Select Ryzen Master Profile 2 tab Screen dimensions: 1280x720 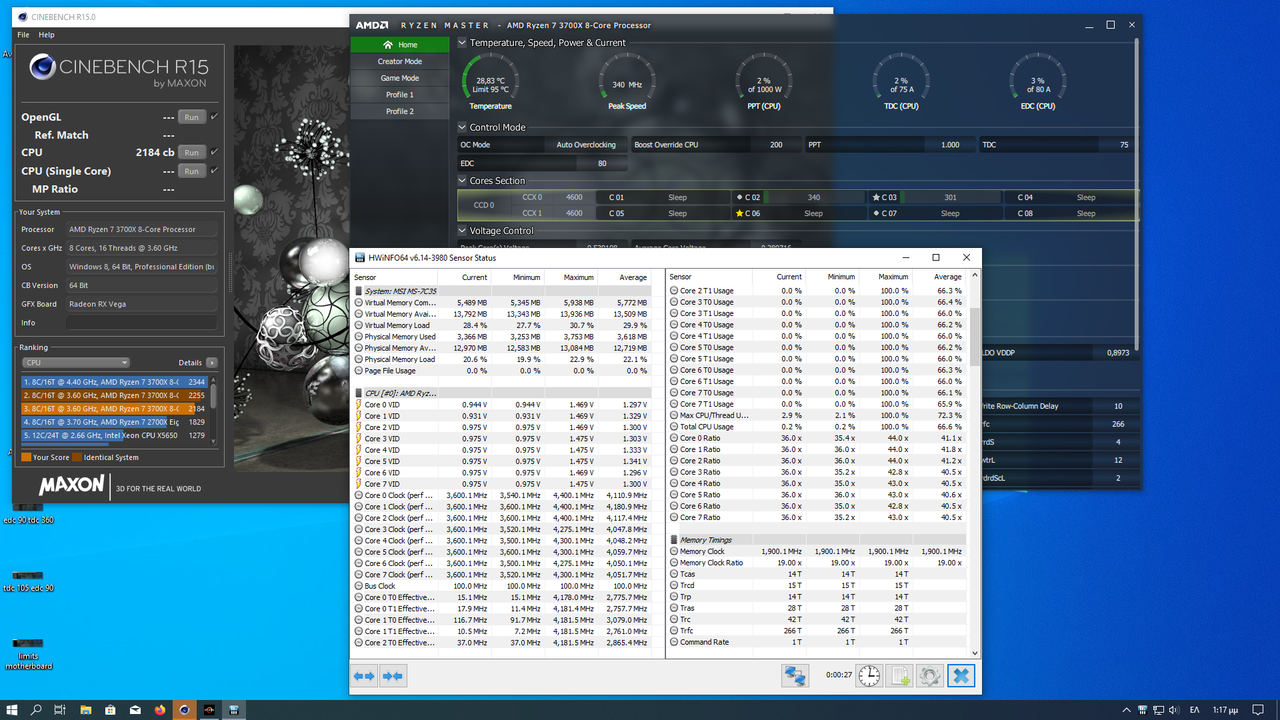(400, 111)
